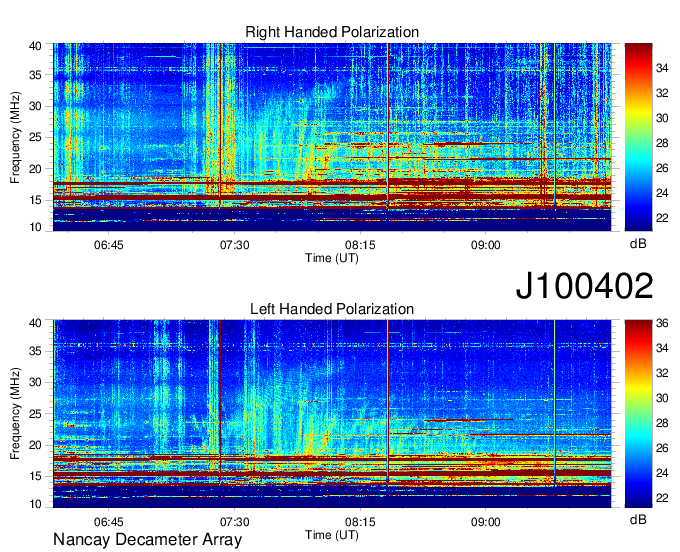The width and height of the screenshot is (680, 552).
Task: Click the 30 MHz tick label of left-handed plot
Action: pos(35,382)
